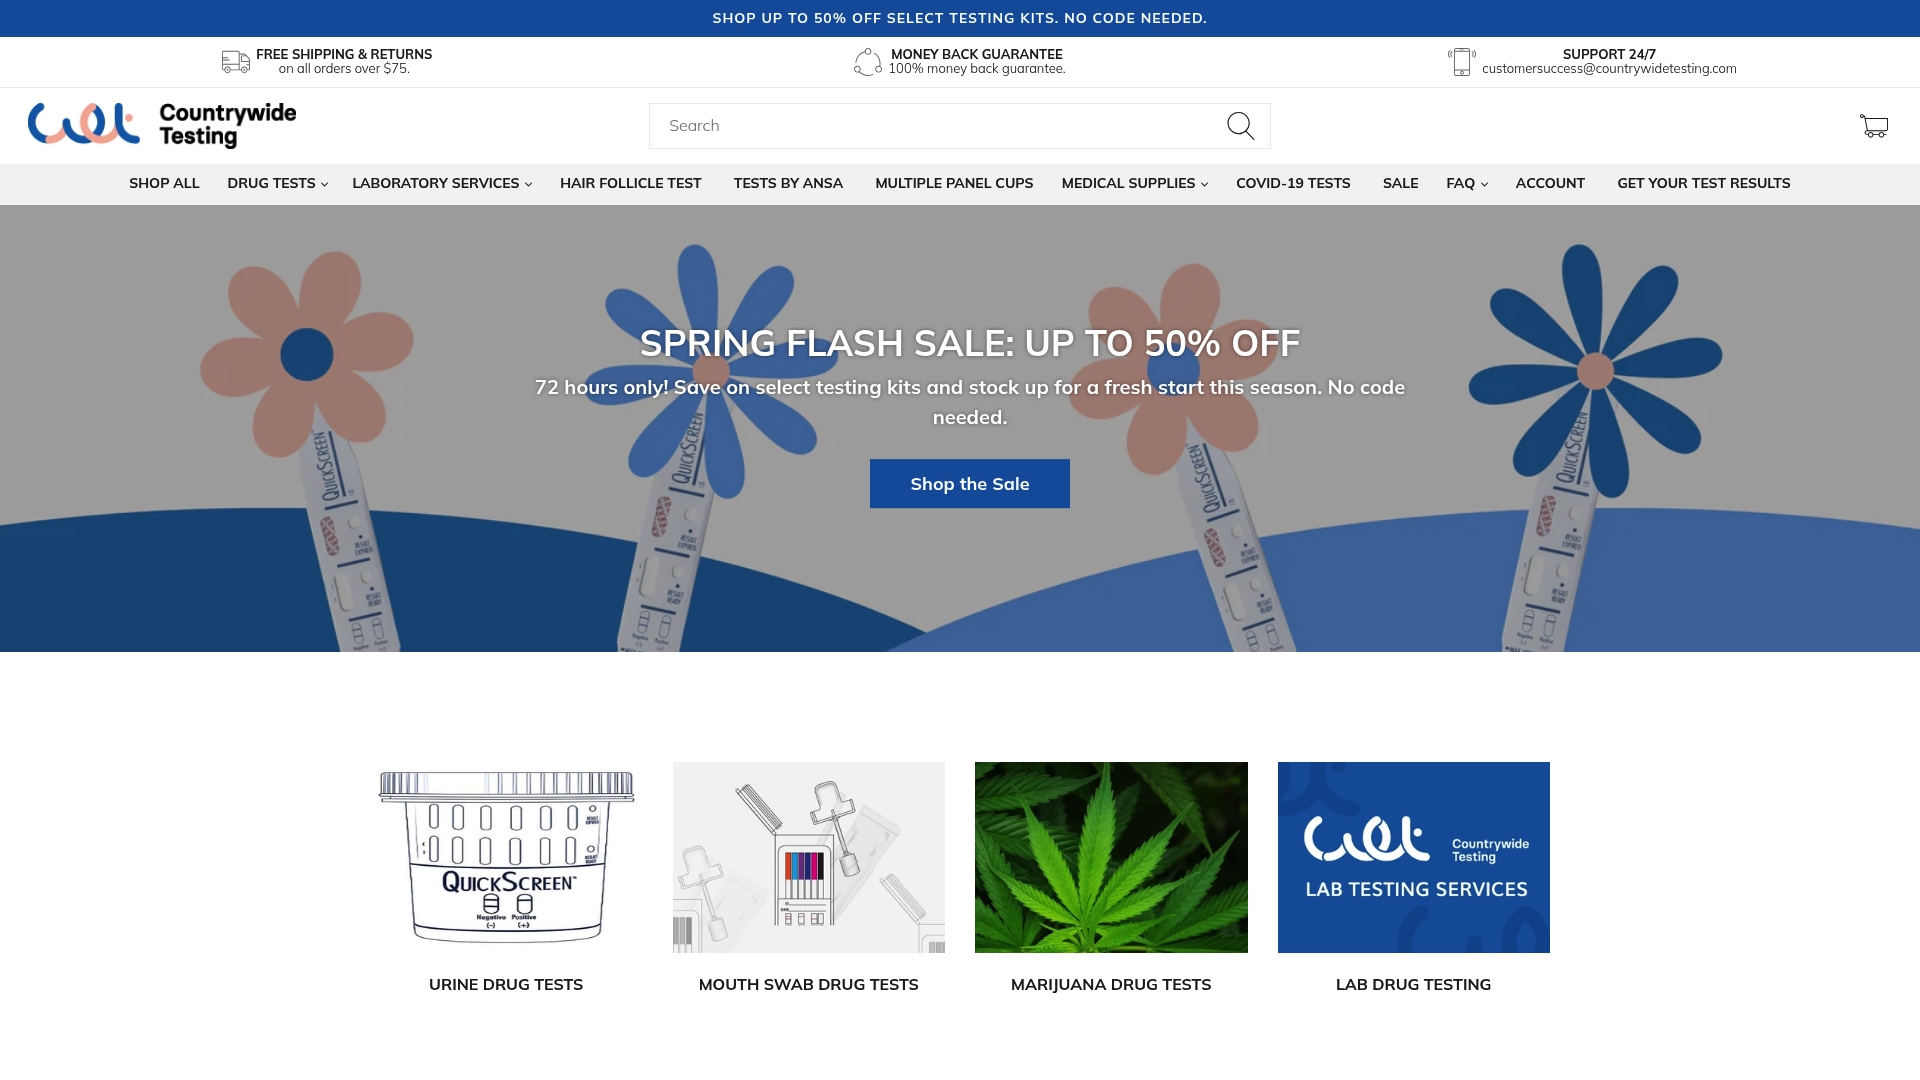This screenshot has width=1920, height=1080.
Task: Click the free shipping truck icon
Action: (x=235, y=61)
